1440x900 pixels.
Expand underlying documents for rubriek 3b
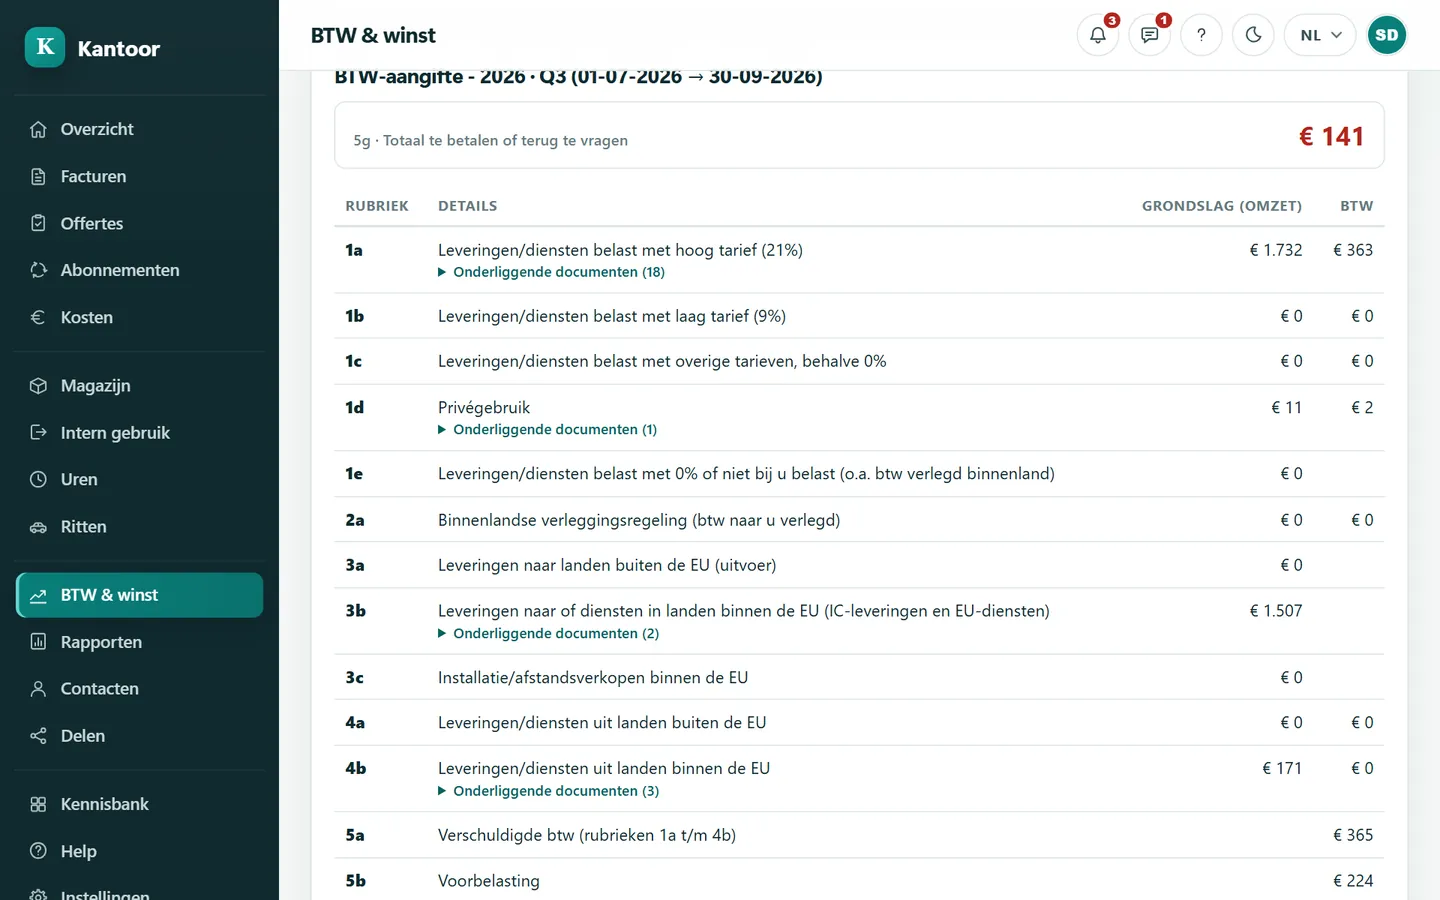(x=549, y=634)
